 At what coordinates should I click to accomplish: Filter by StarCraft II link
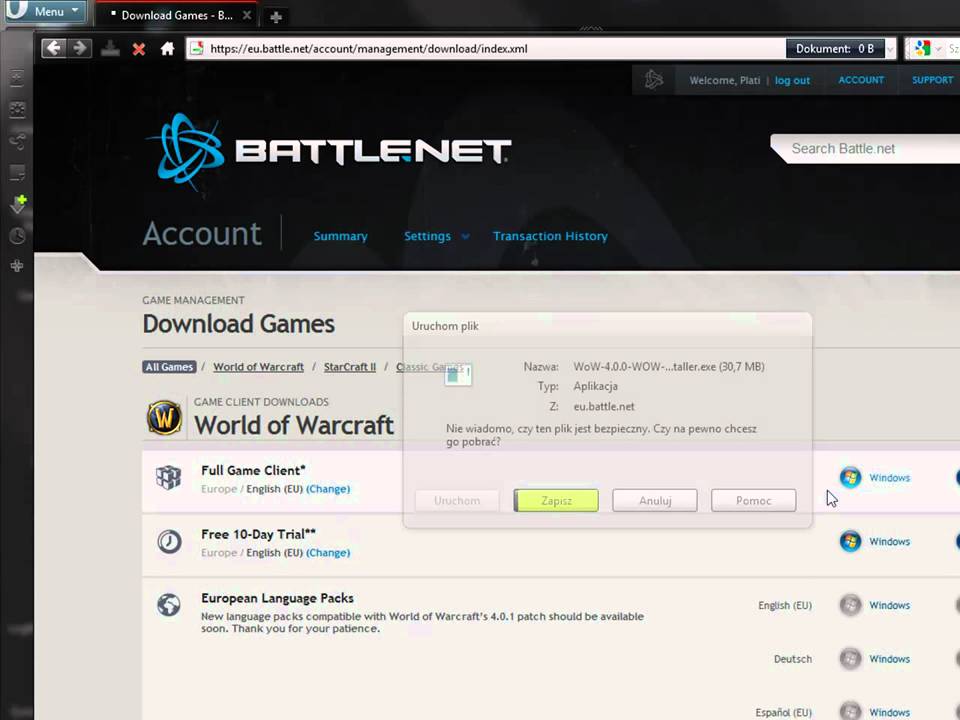coord(350,367)
